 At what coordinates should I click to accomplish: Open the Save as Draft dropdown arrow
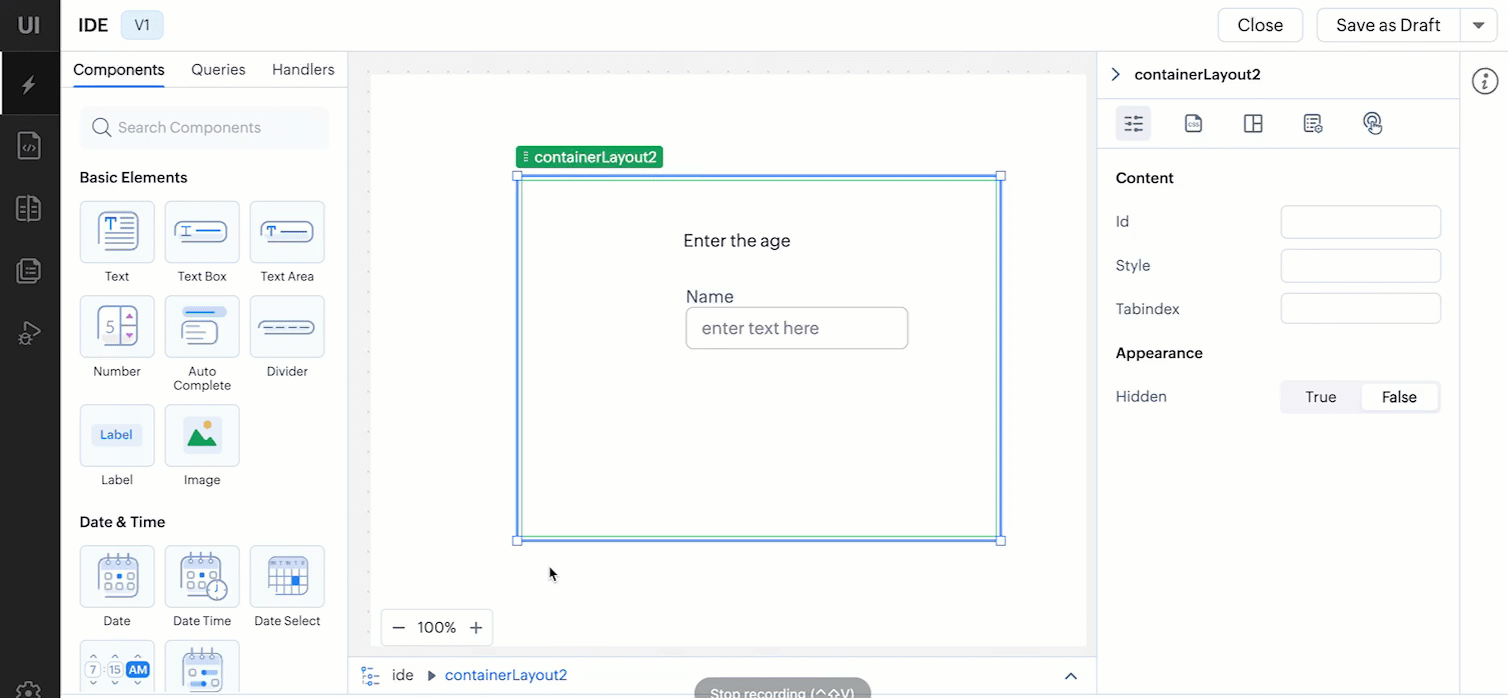(1478, 25)
